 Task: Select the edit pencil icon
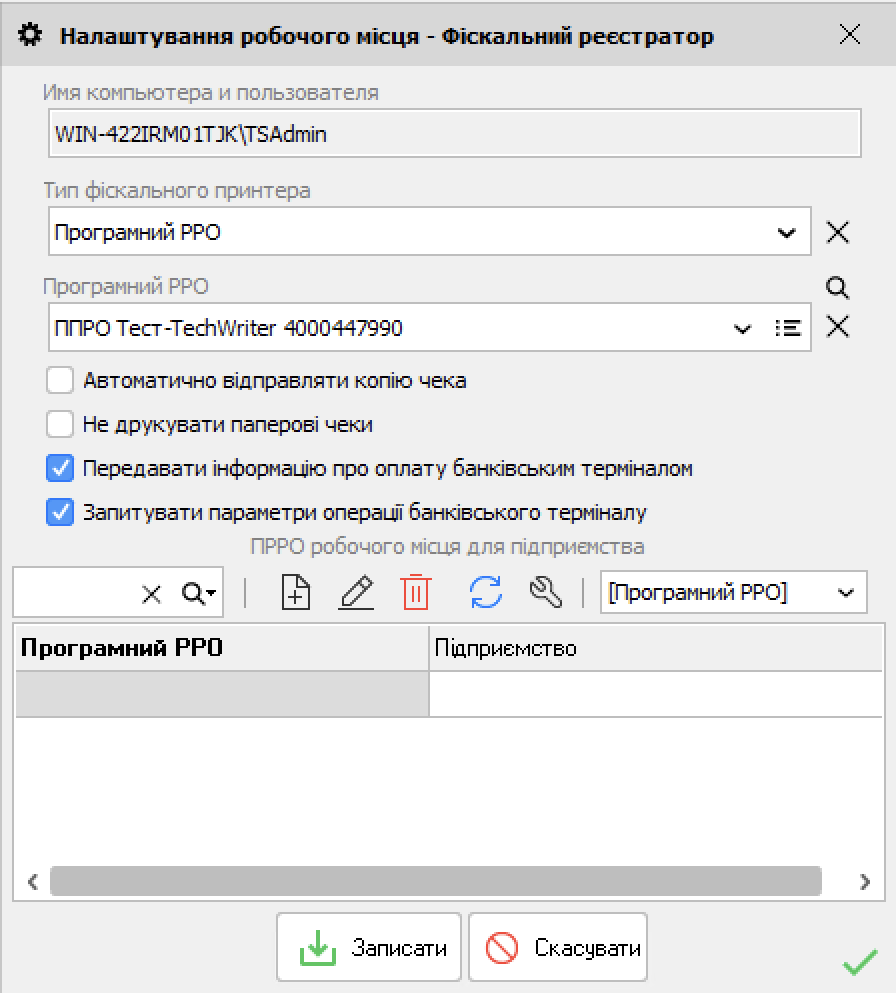click(356, 593)
